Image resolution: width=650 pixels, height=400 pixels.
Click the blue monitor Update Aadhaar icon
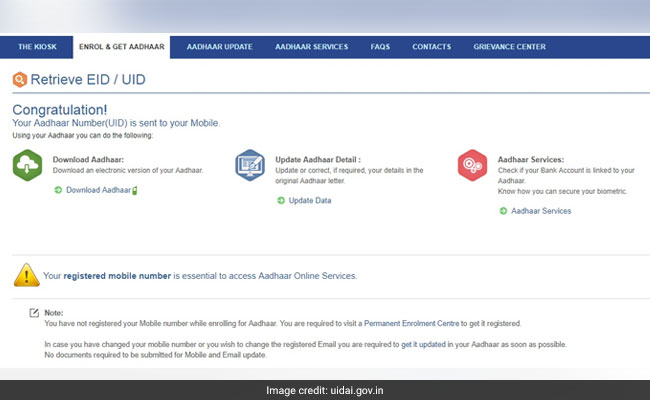tap(250, 165)
